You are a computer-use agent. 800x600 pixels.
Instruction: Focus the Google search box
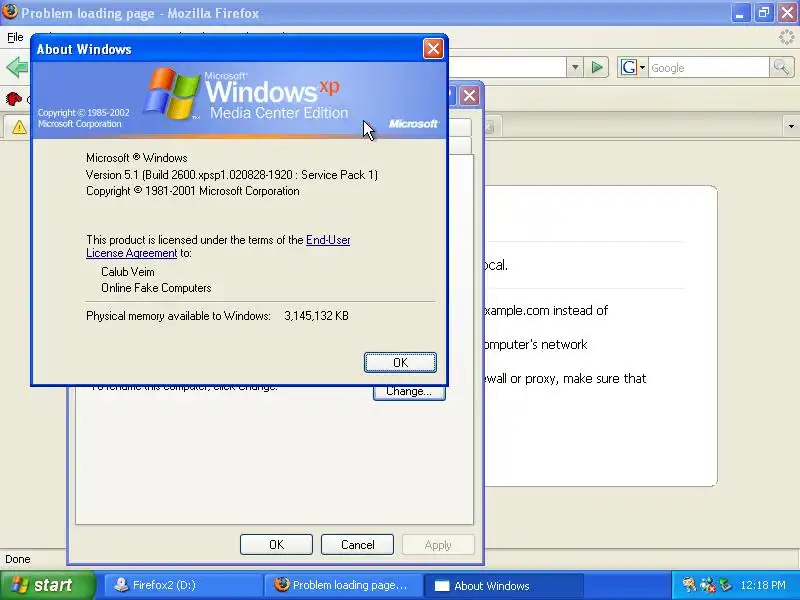tap(709, 67)
